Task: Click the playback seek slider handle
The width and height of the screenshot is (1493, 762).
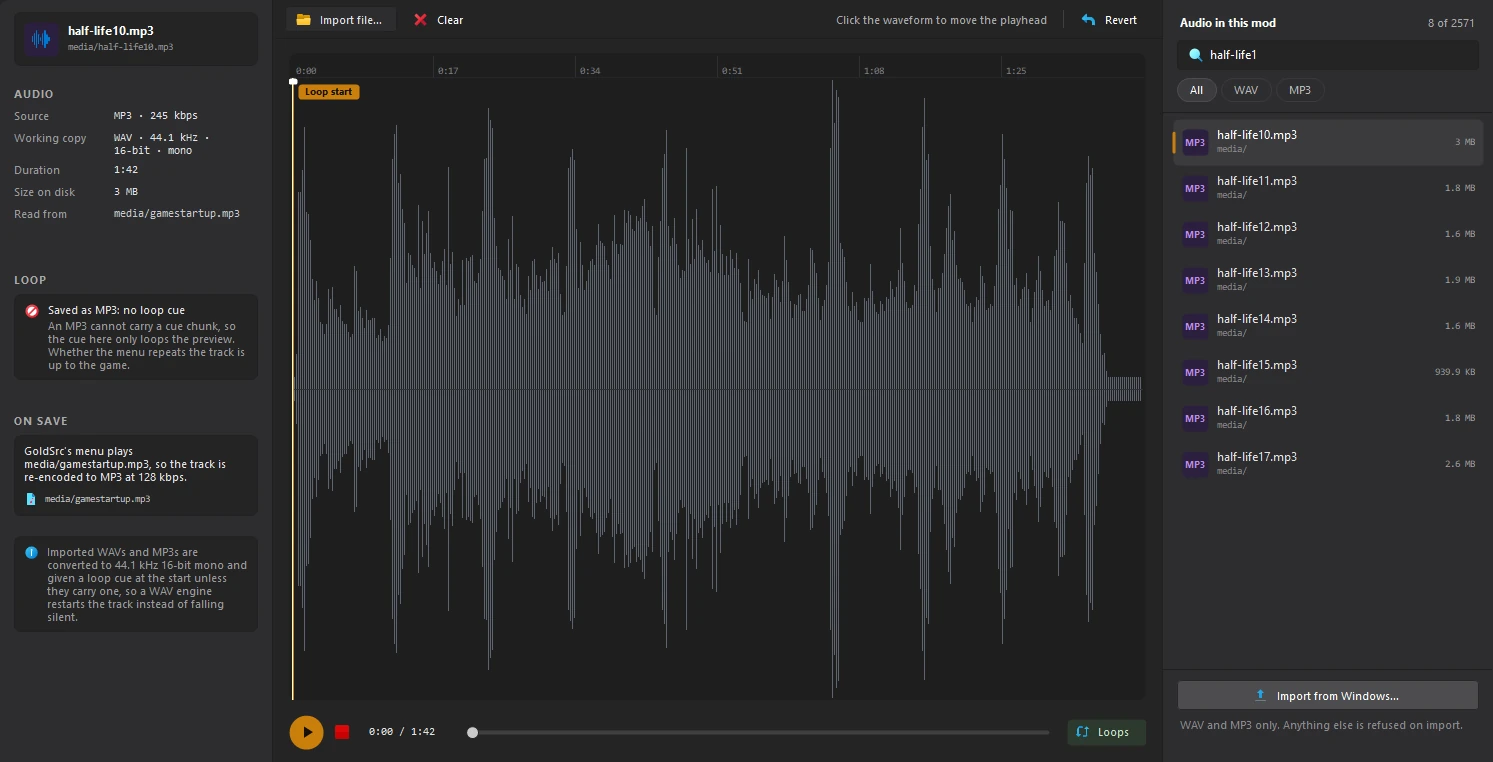Action: click(472, 732)
